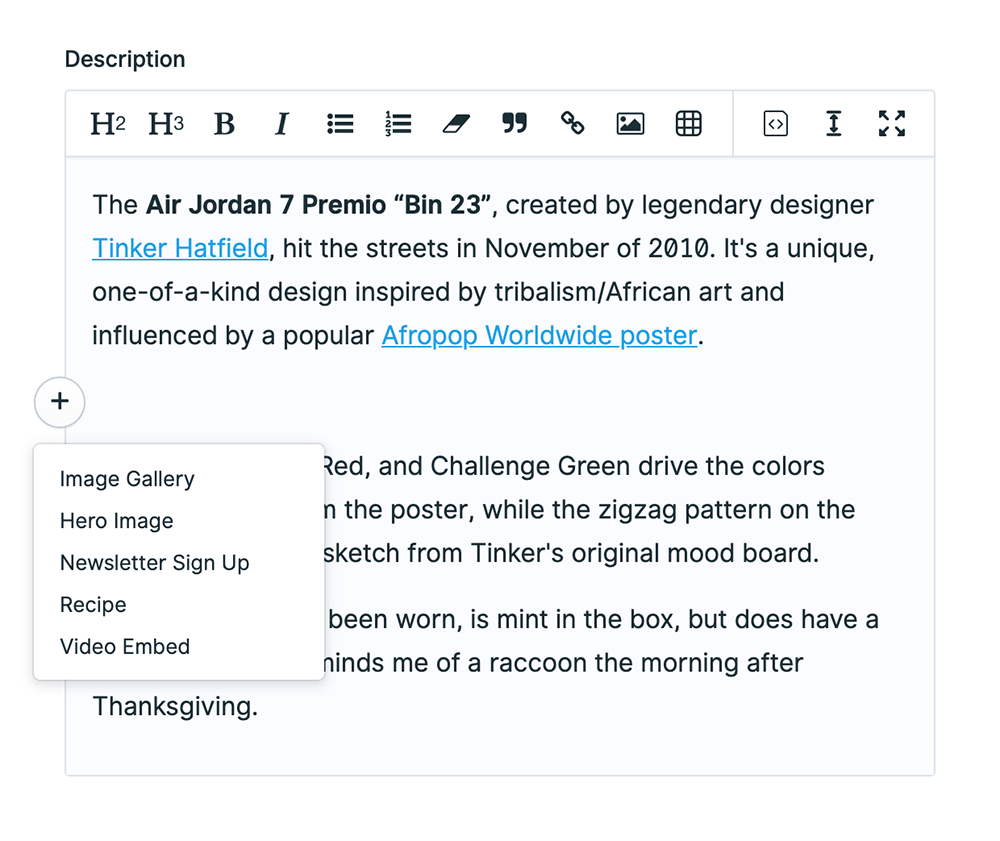
Task: Click the monospaced year "2010"
Action: click(678, 249)
